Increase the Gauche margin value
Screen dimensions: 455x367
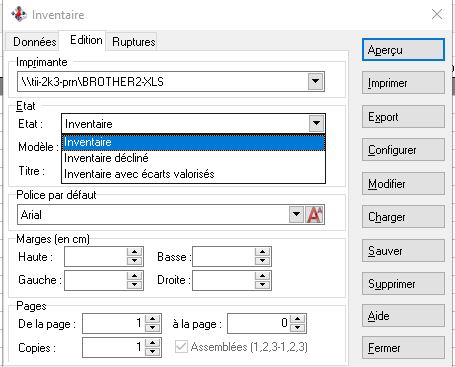135,276
